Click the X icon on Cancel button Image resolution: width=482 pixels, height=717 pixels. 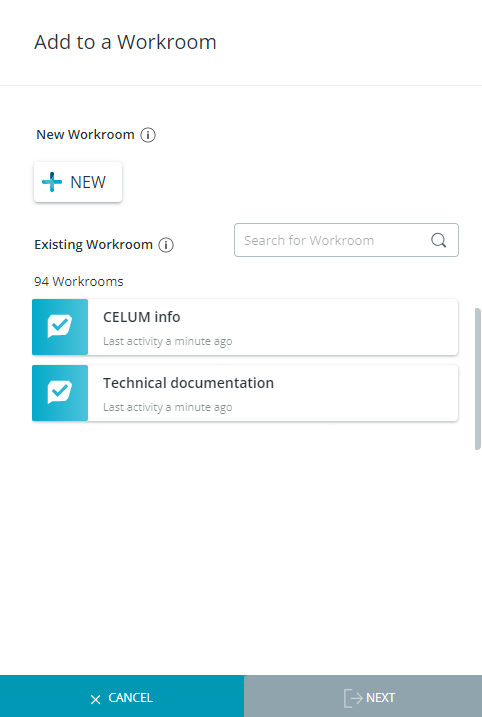coord(95,699)
